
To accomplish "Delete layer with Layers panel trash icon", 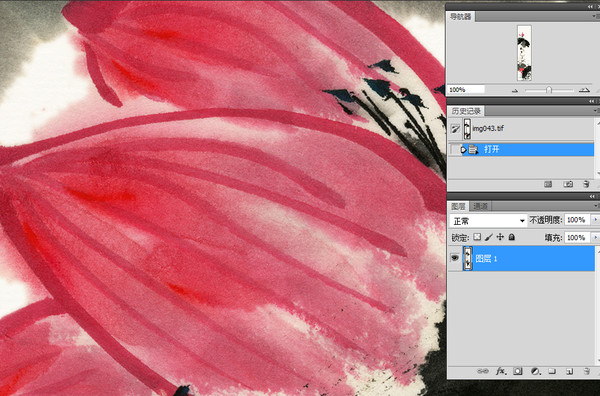I will tap(587, 371).
